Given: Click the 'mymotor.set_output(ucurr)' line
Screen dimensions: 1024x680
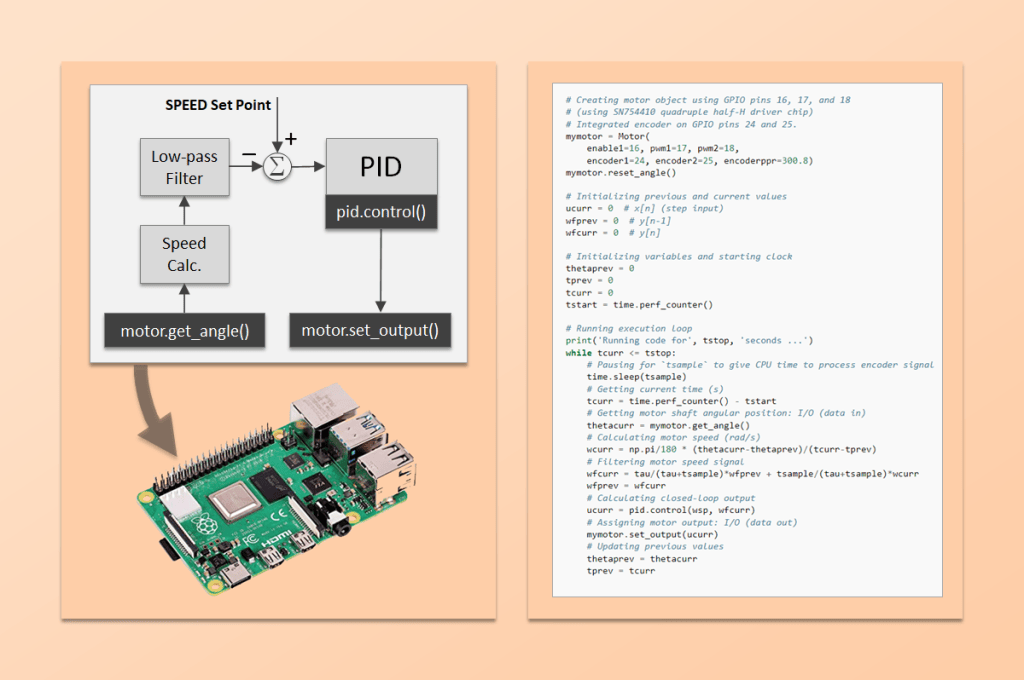Looking at the screenshot, I should (652, 534).
